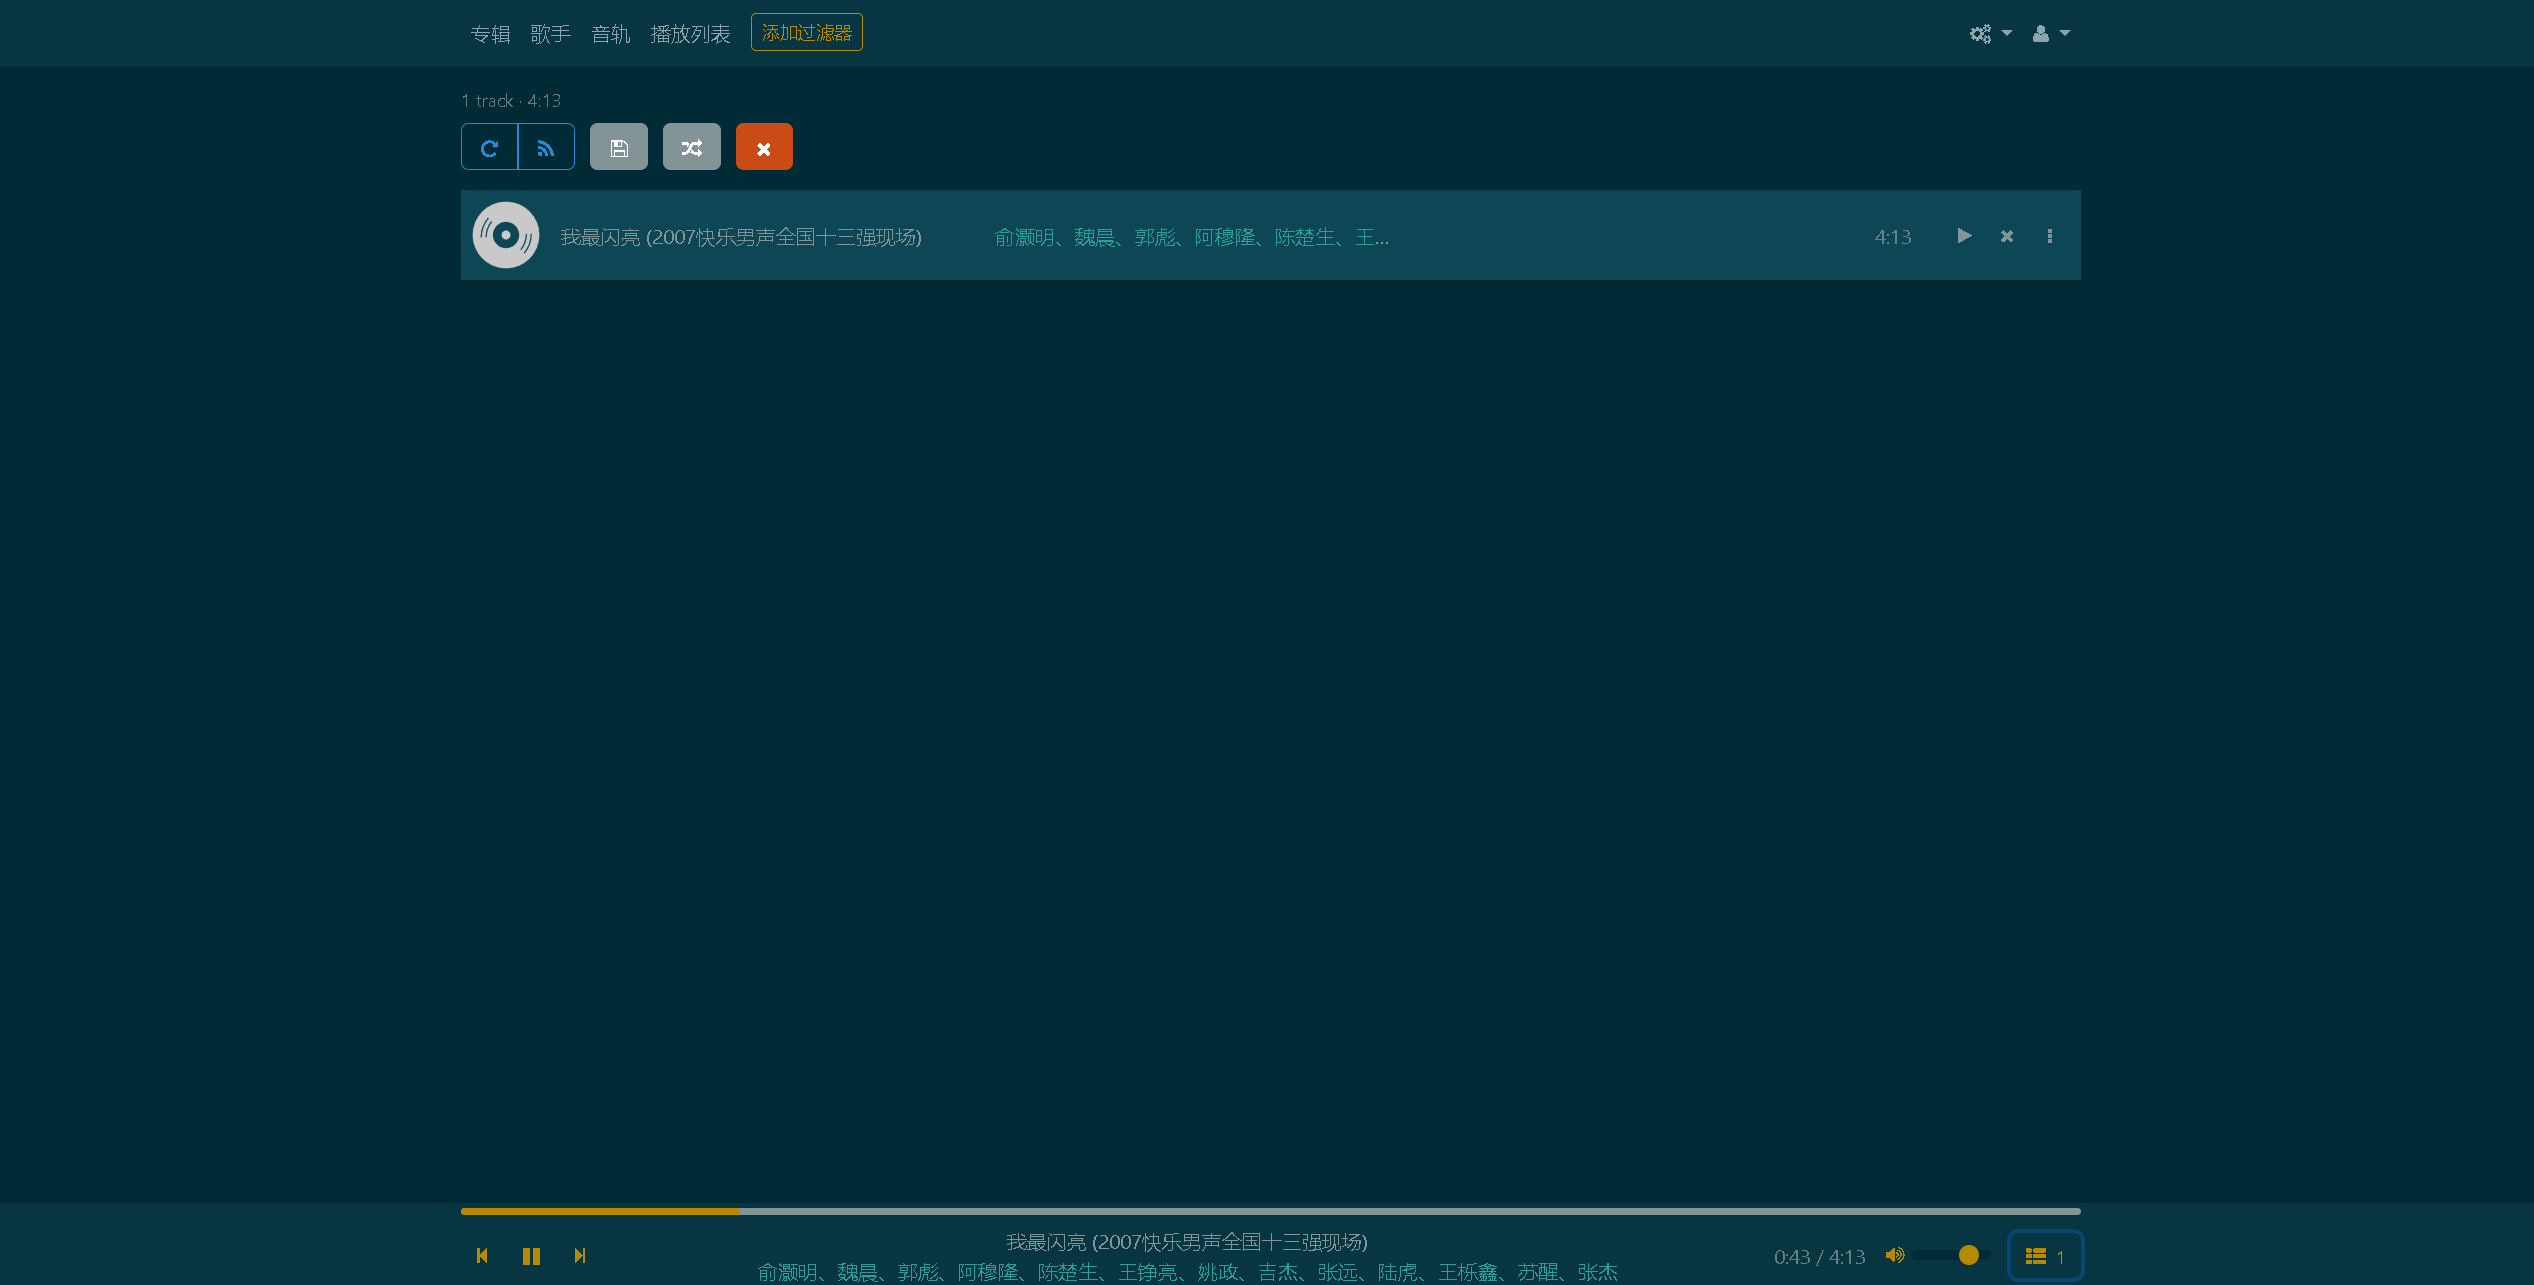The height and width of the screenshot is (1285, 2534).
Task: Mute volume via speaker icon
Action: [x=1894, y=1255]
